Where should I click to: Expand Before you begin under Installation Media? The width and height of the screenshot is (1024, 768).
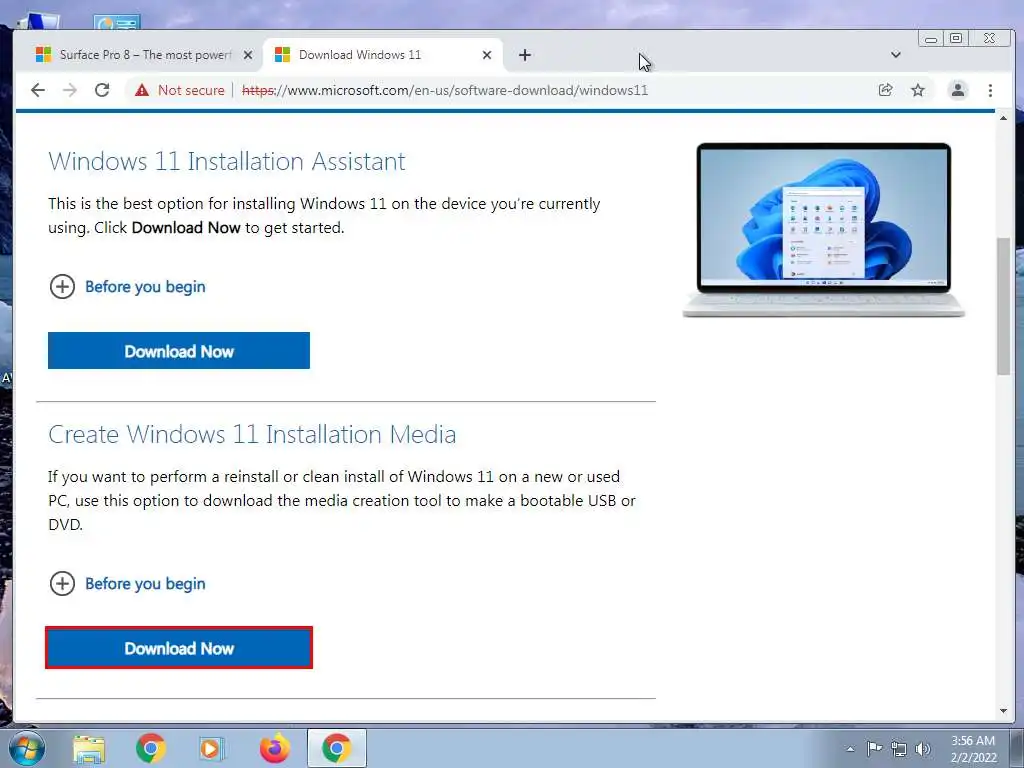(x=127, y=584)
